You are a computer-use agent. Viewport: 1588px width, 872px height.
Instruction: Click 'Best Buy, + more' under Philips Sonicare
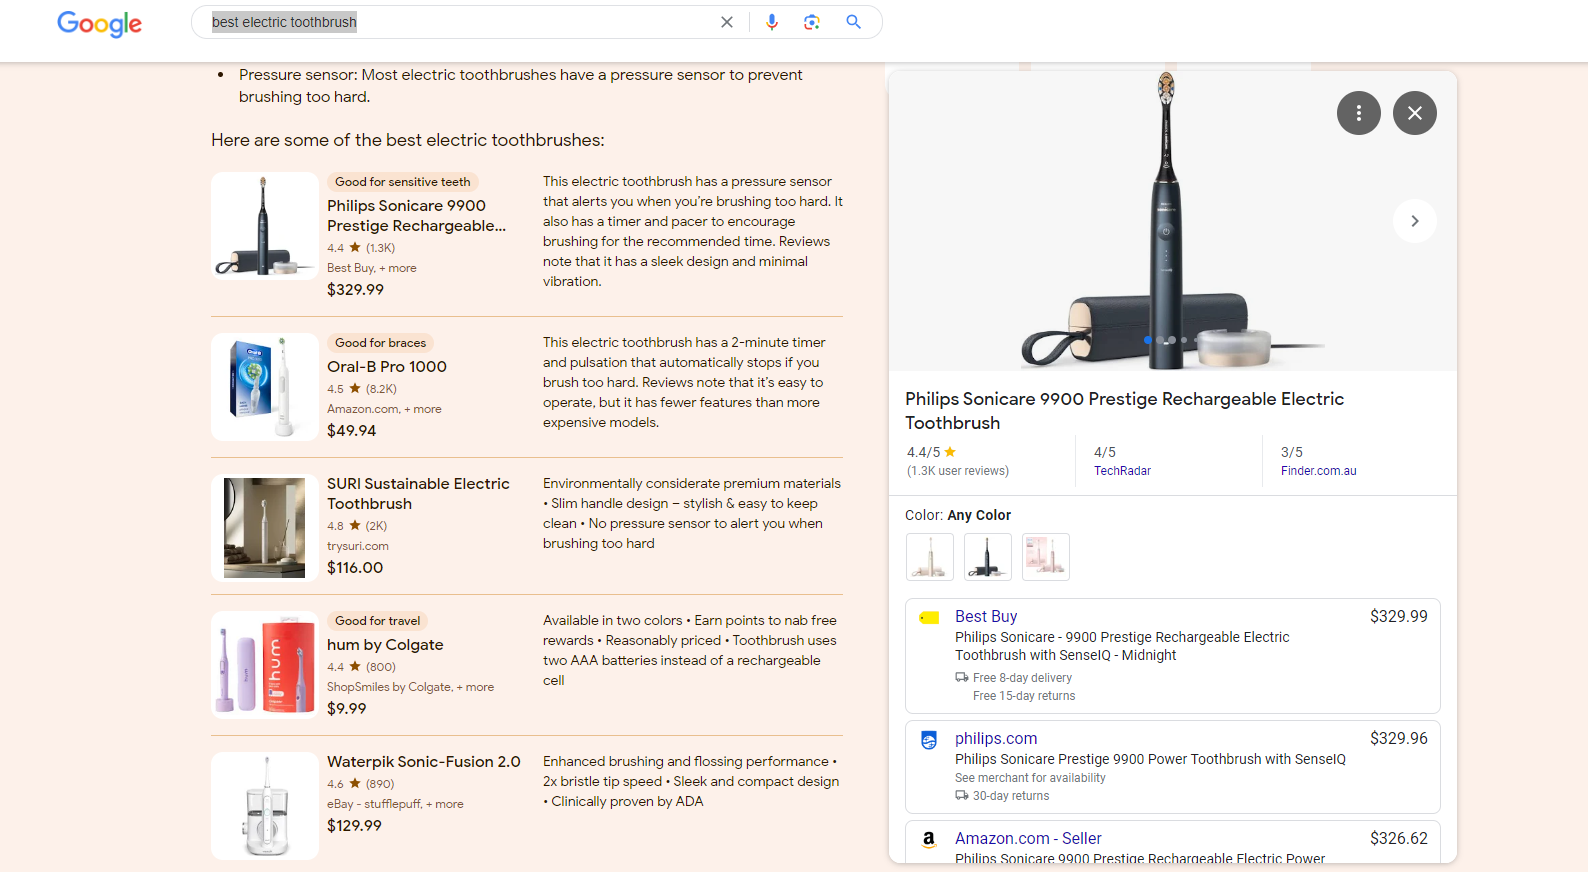pyautogui.click(x=372, y=268)
